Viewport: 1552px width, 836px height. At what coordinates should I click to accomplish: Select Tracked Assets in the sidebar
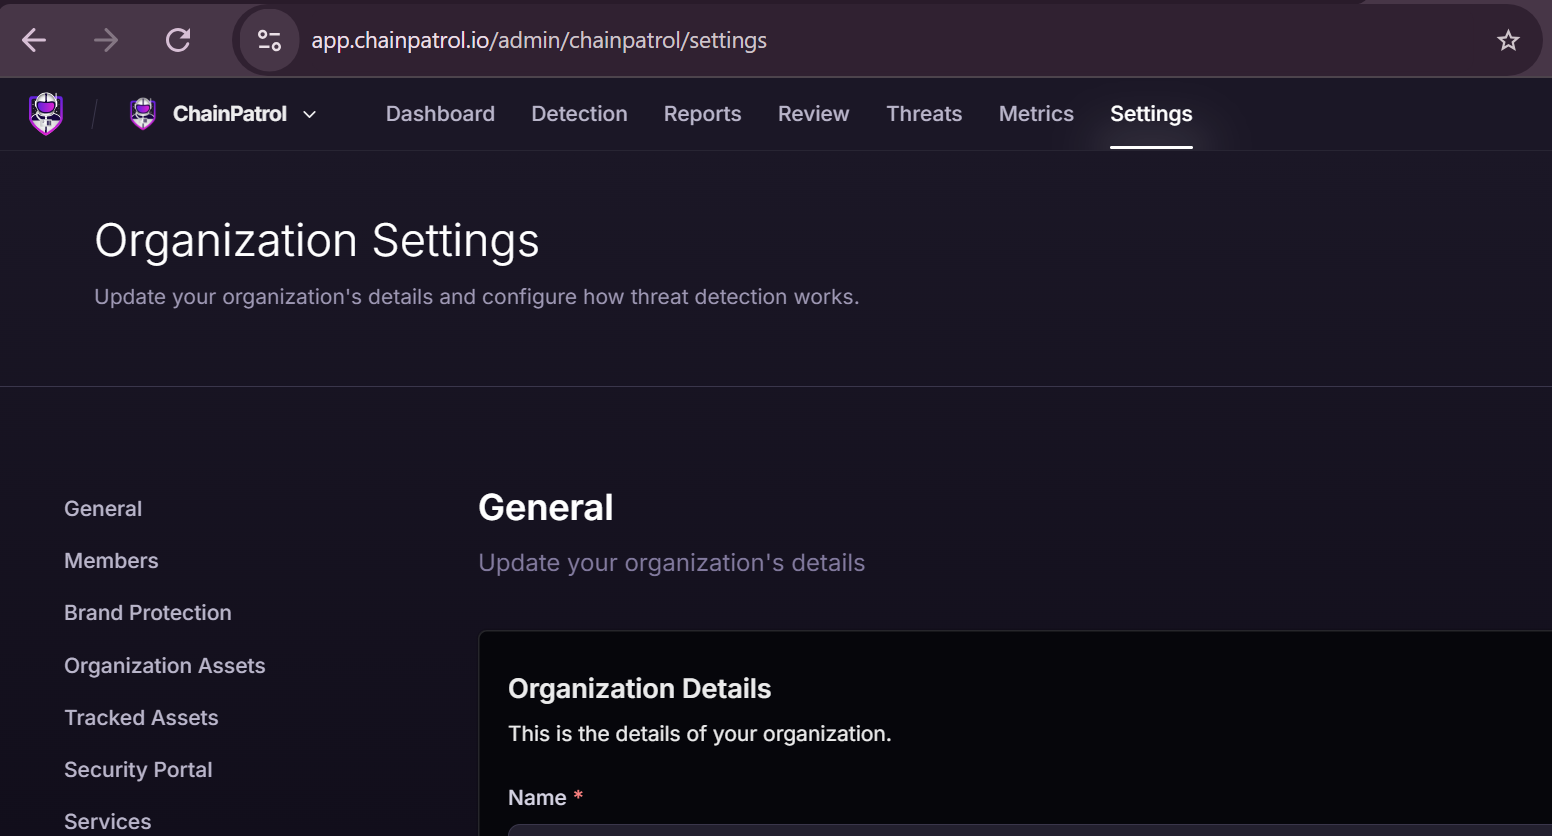click(x=141, y=717)
